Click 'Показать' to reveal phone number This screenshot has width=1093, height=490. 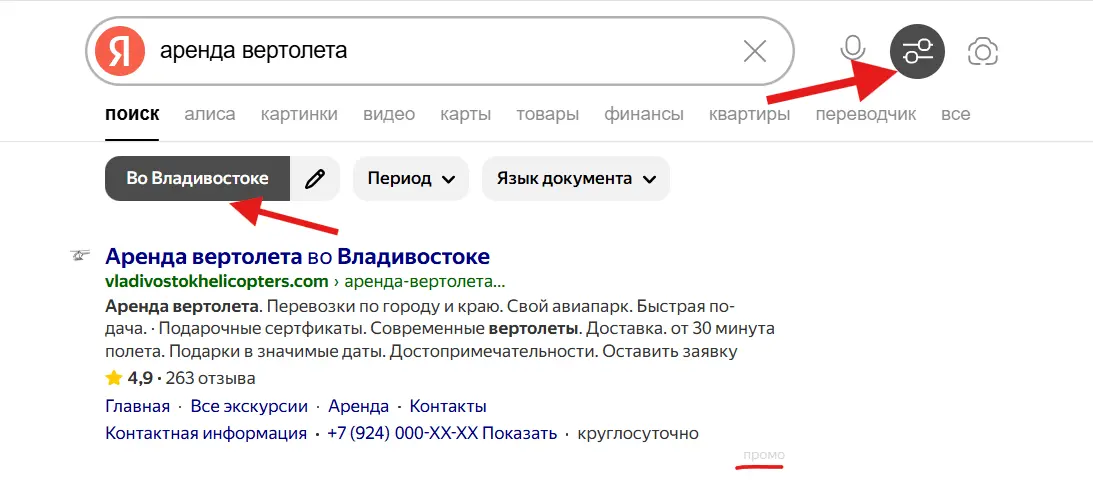521,434
